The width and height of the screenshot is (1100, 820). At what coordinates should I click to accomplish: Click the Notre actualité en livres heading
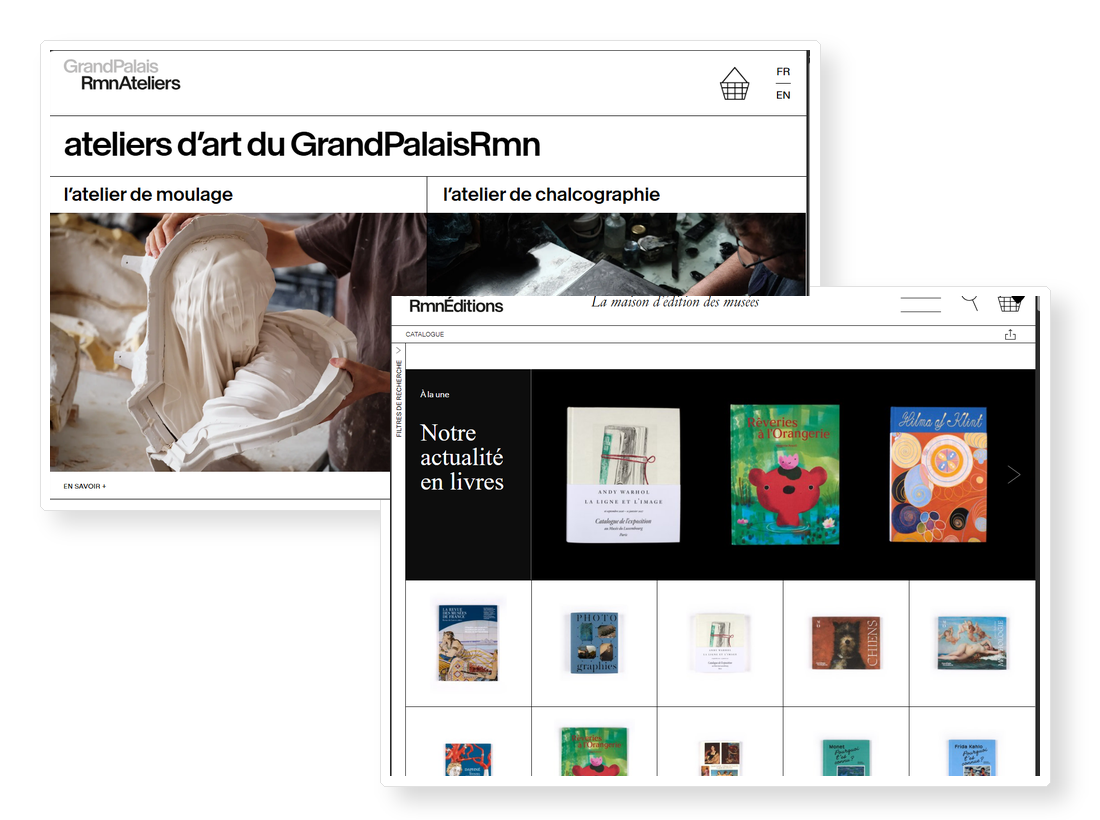pyautogui.click(x=462, y=457)
